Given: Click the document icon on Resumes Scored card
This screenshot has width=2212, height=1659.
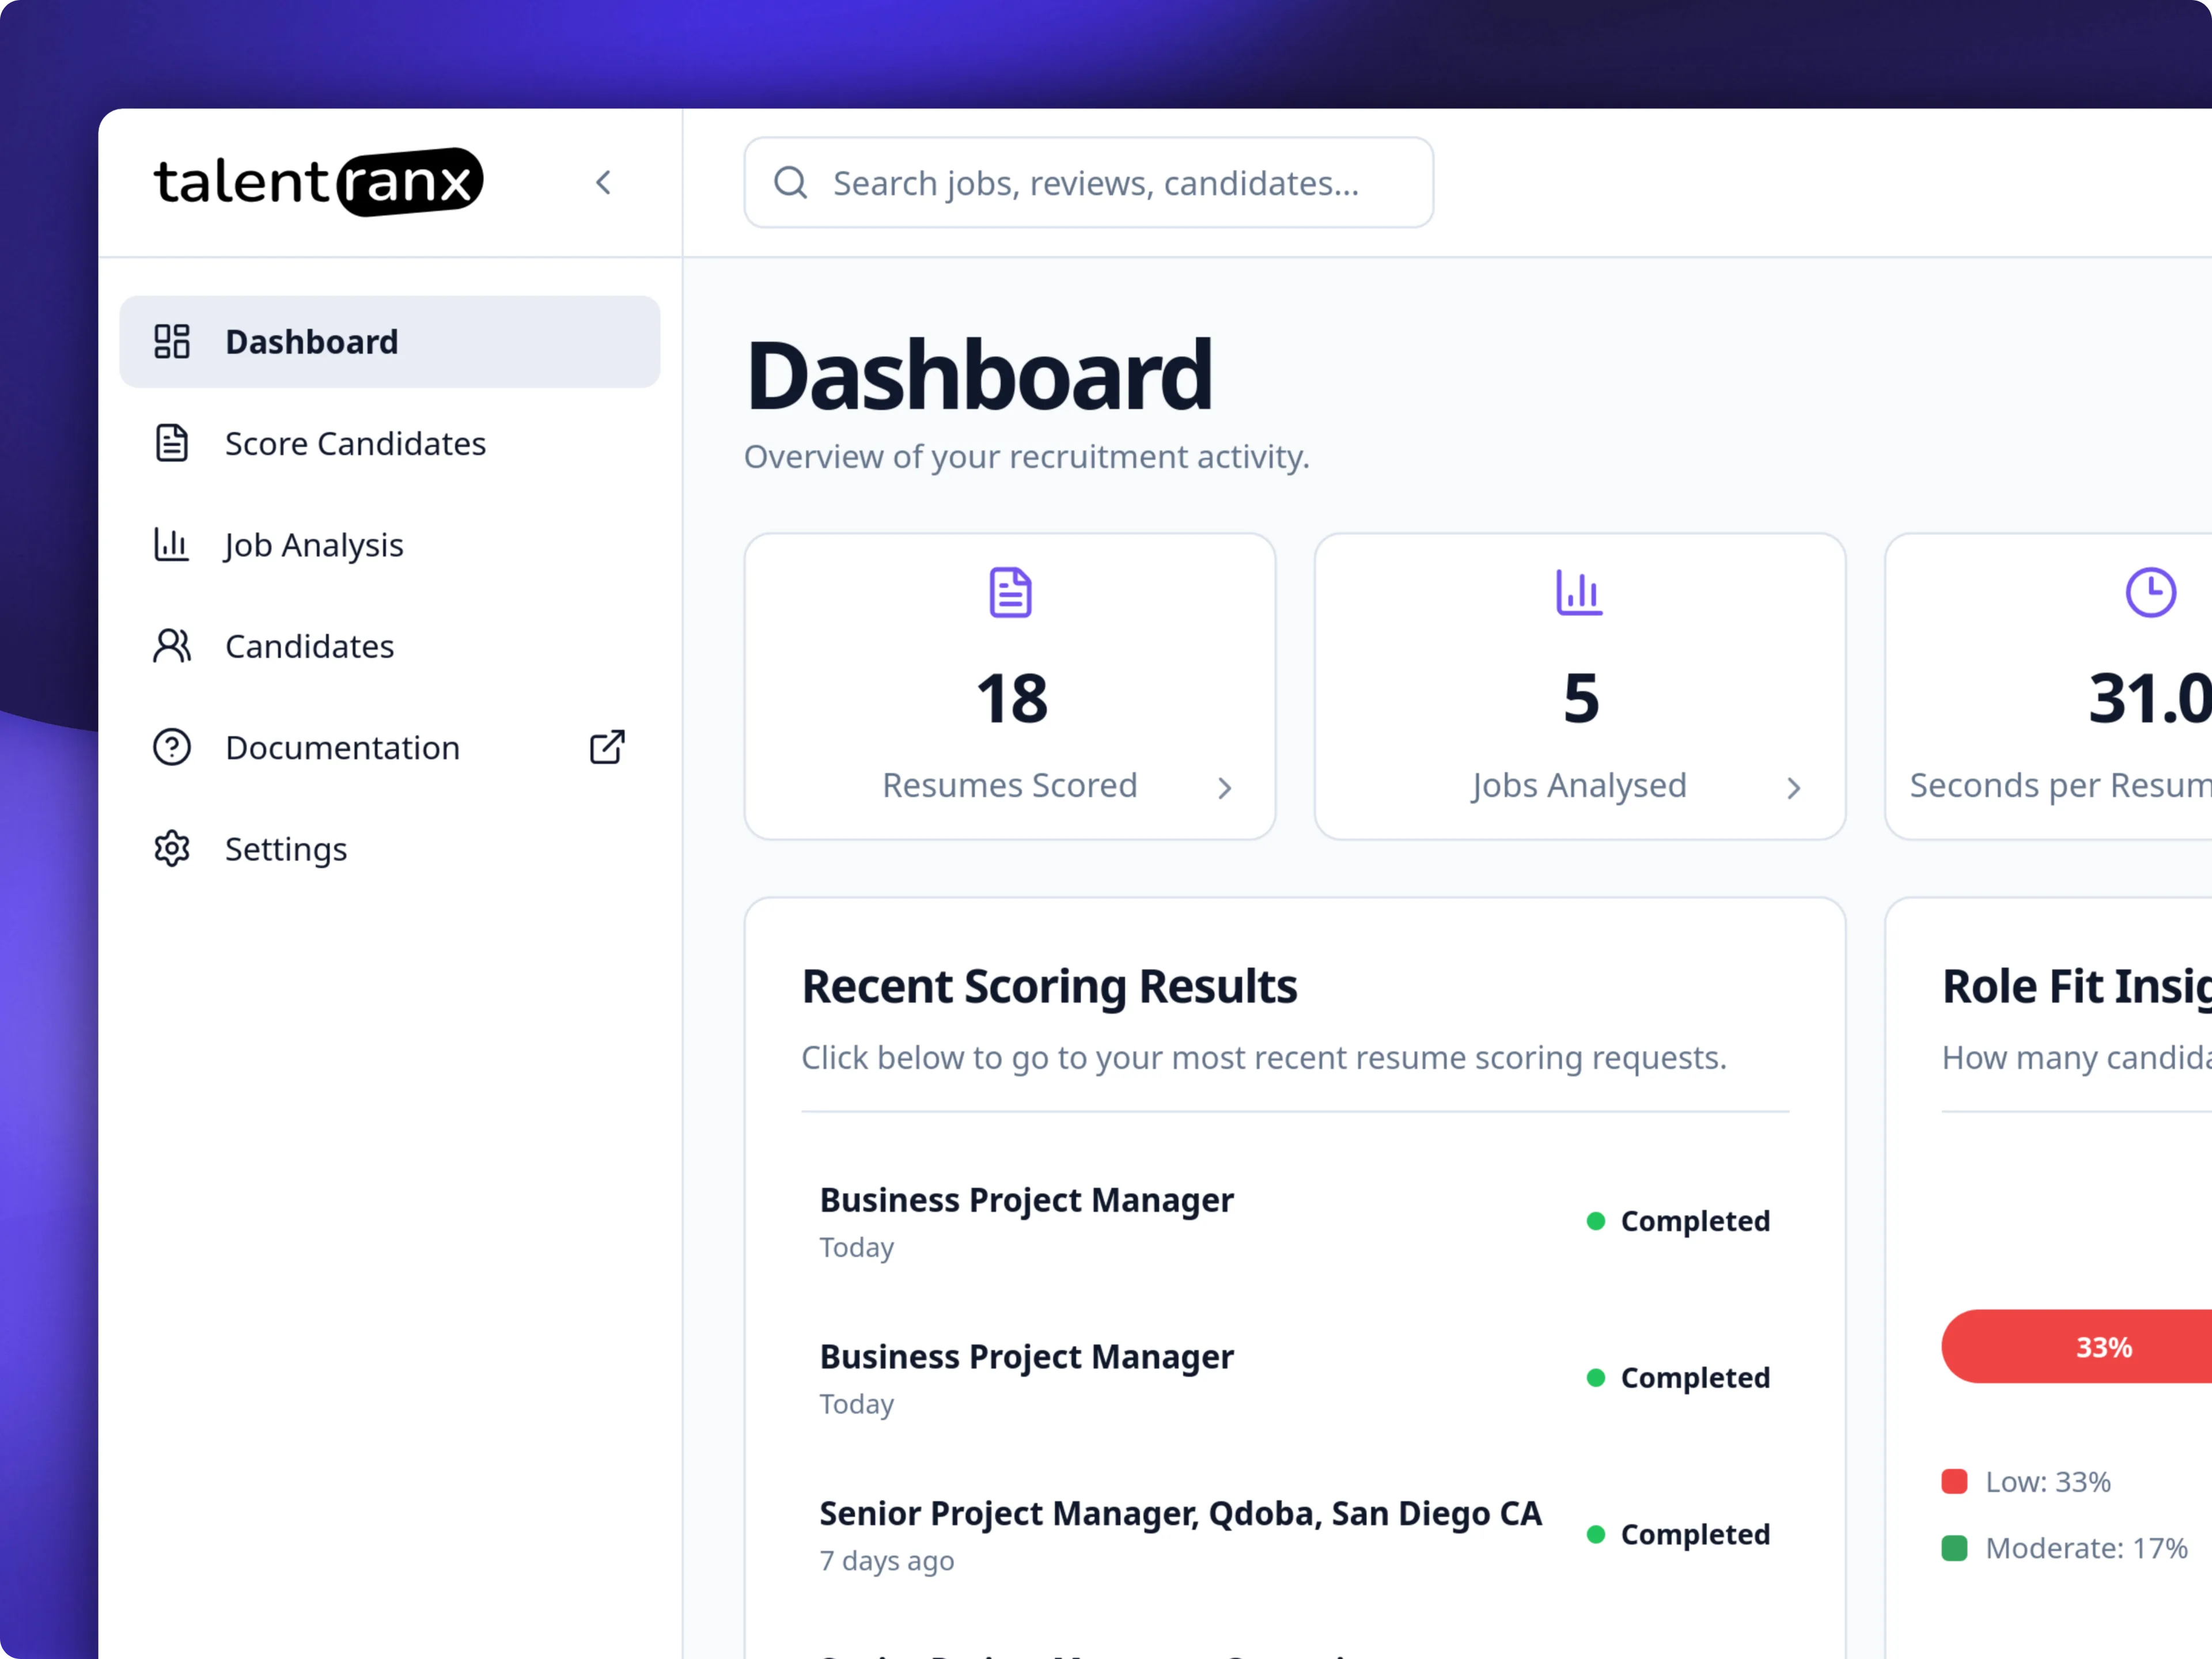Looking at the screenshot, I should point(1010,593).
